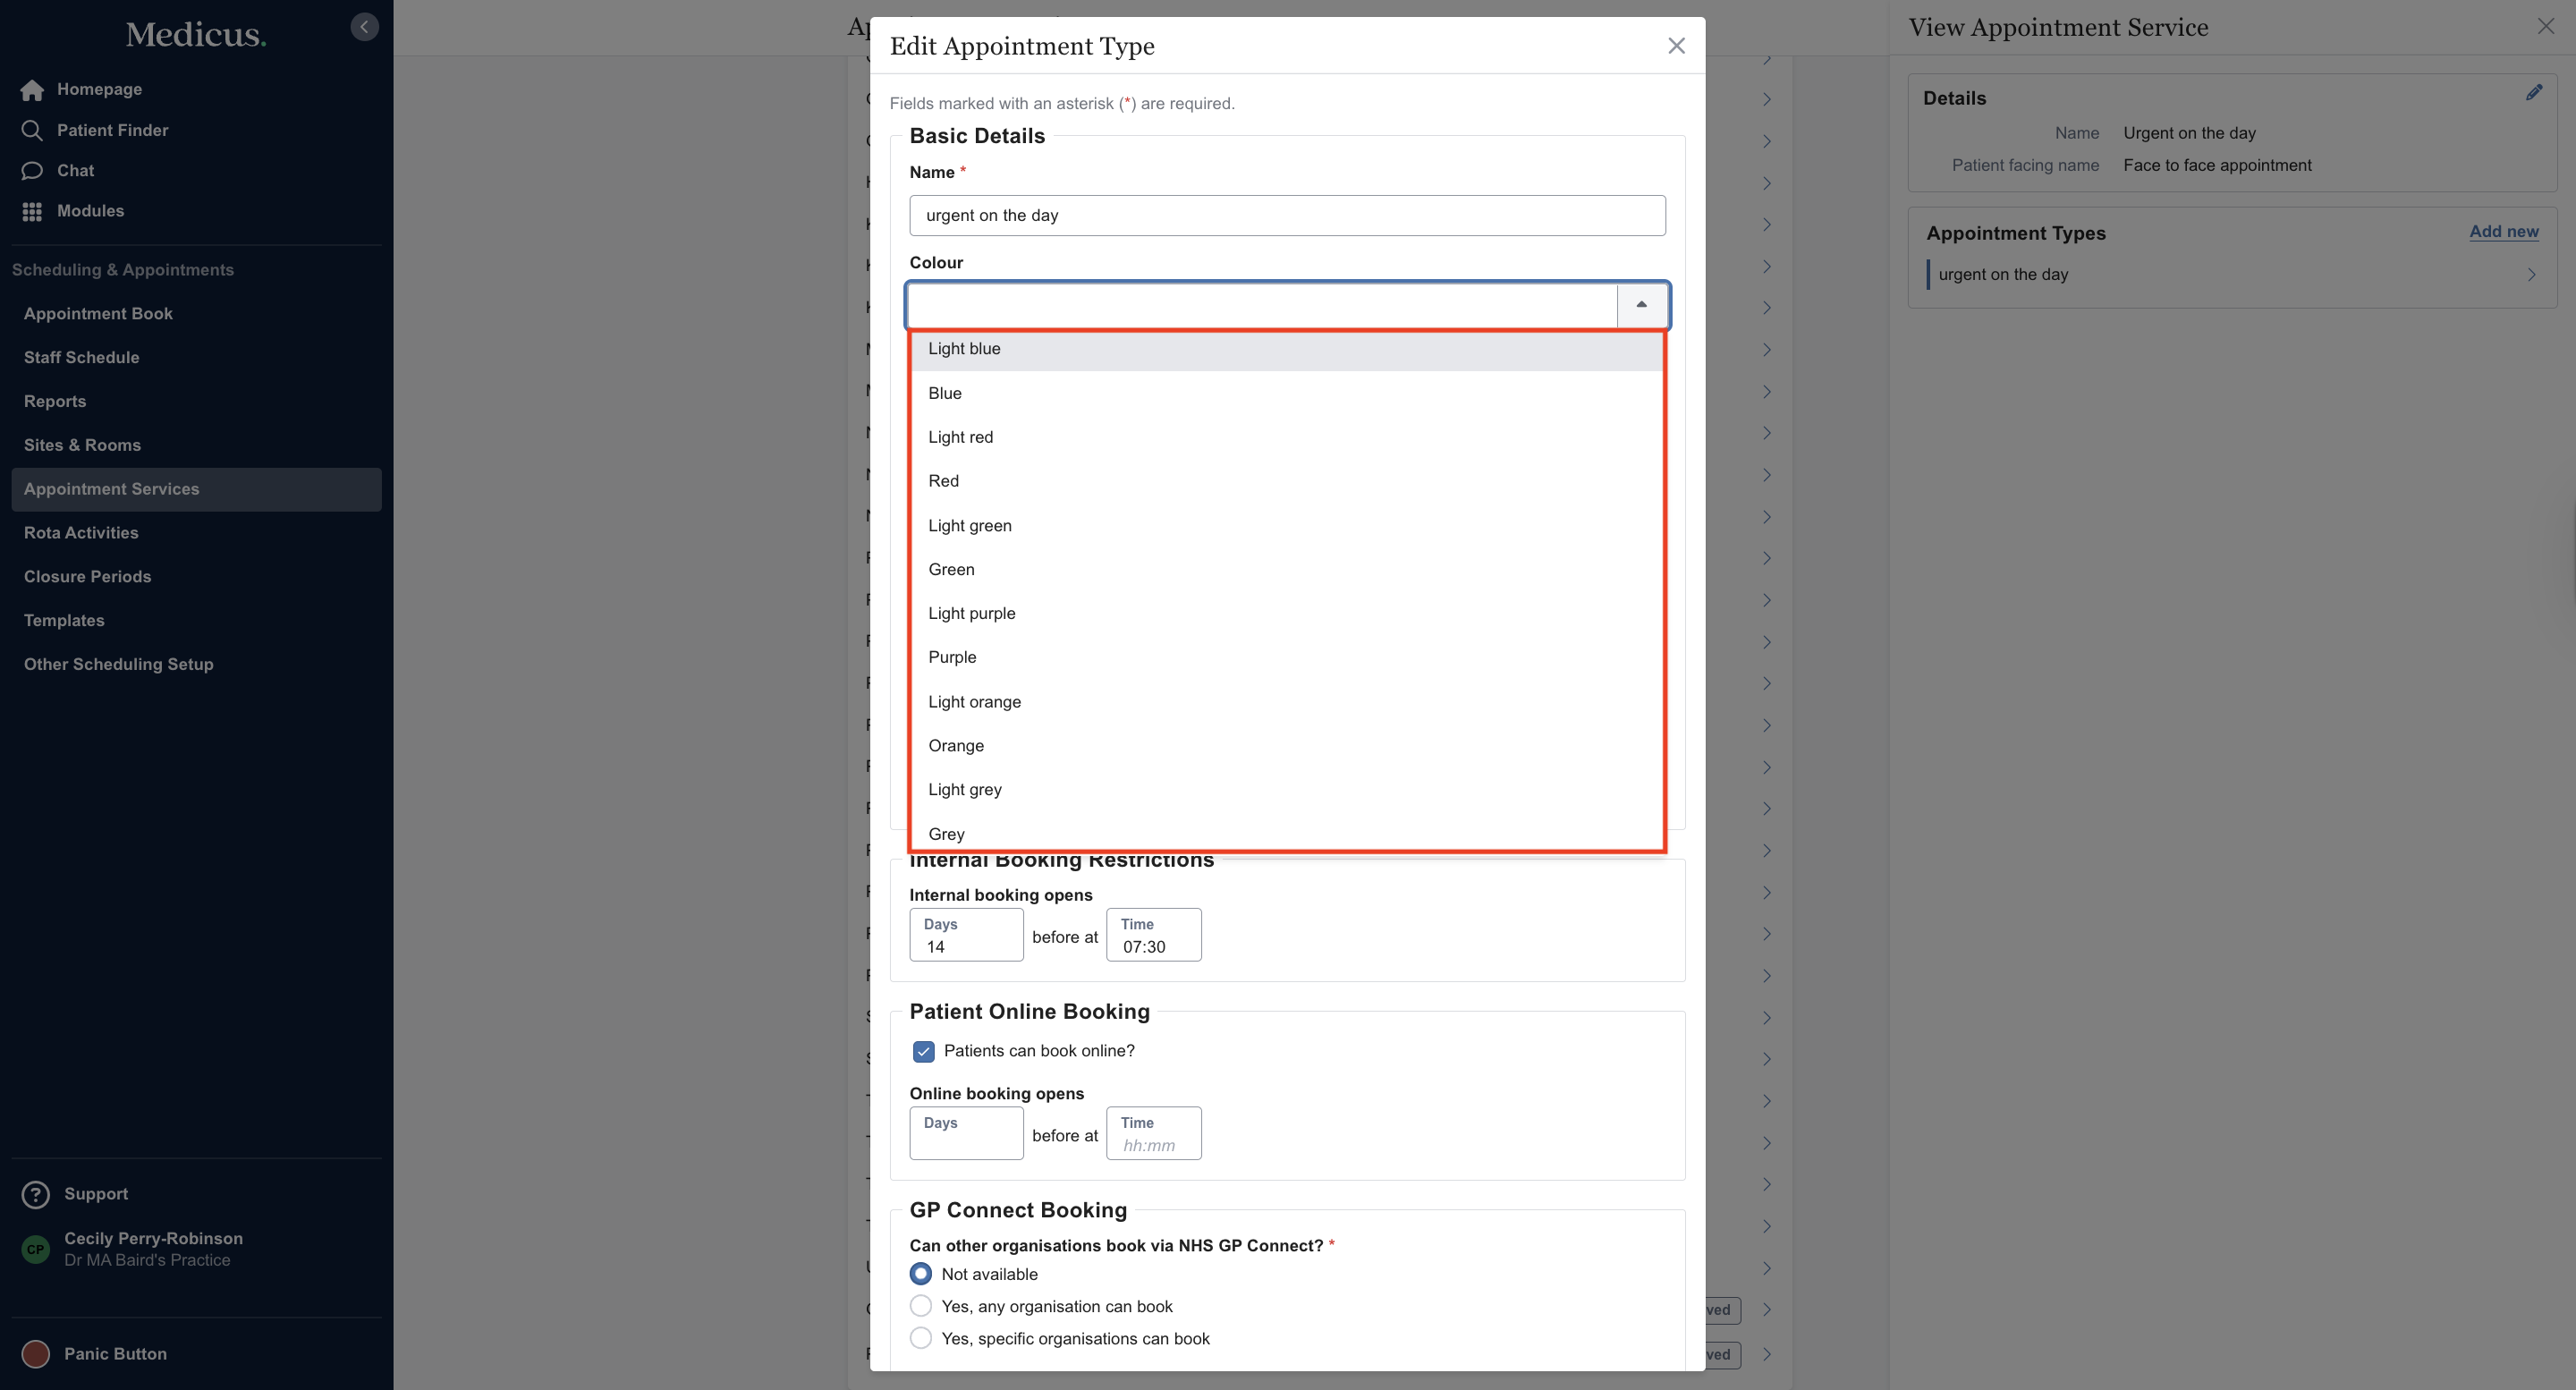
Task: Open Rota Activities in sidebar
Action: (x=196, y=533)
